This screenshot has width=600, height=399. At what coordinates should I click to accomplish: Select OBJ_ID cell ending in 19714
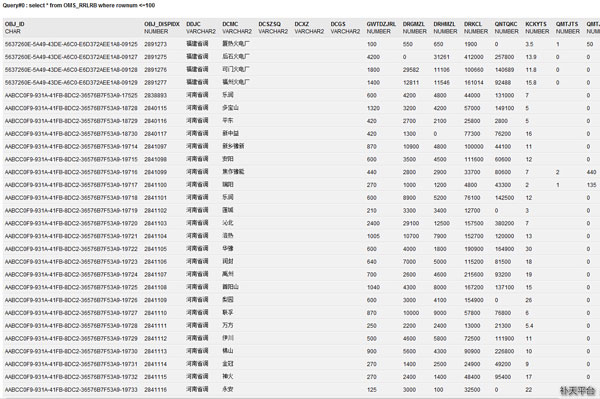pos(71,147)
